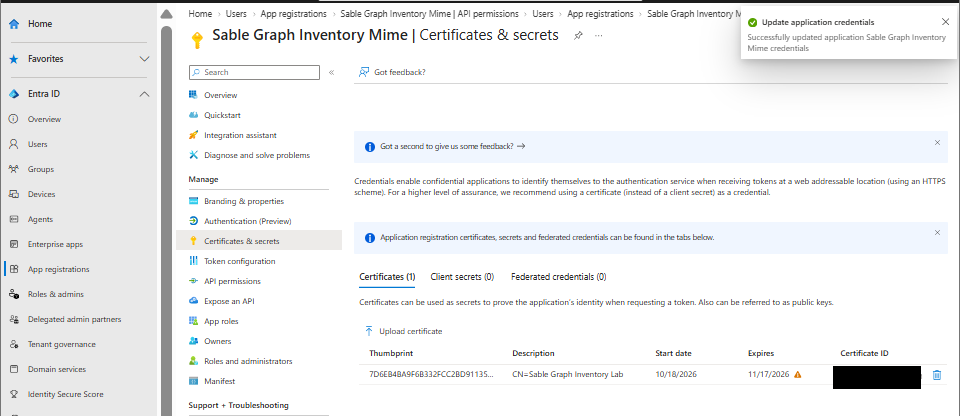Switch to Client secrets (0) tab
The image size is (960, 416).
462,277
